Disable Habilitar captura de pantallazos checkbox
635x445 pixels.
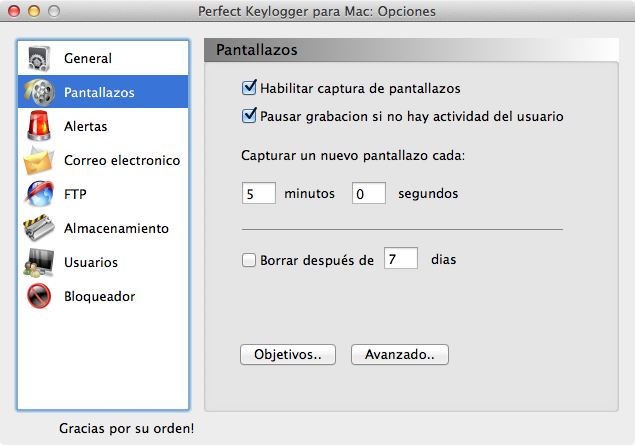(x=249, y=87)
